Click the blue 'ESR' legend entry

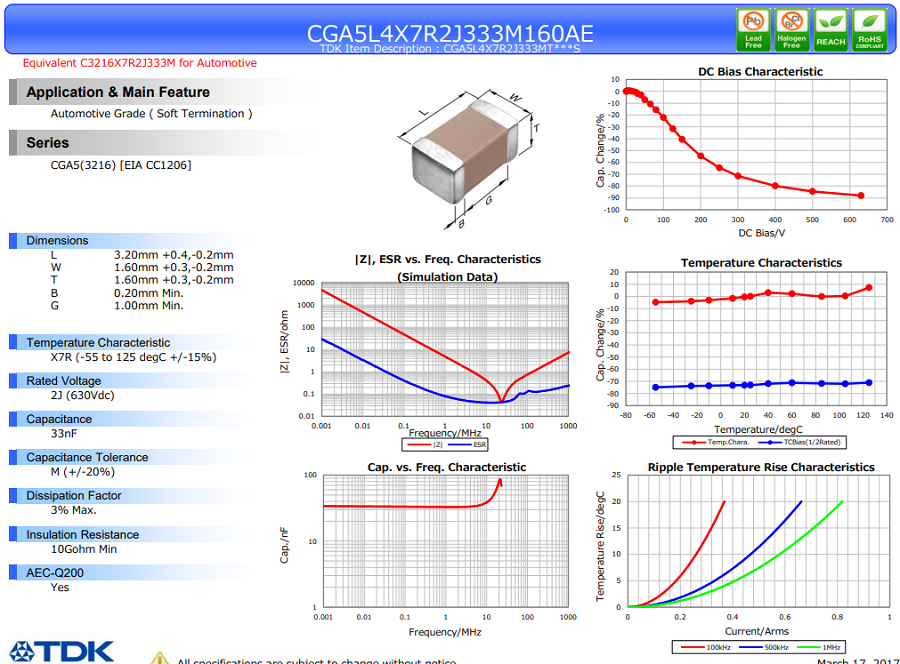coord(467,445)
